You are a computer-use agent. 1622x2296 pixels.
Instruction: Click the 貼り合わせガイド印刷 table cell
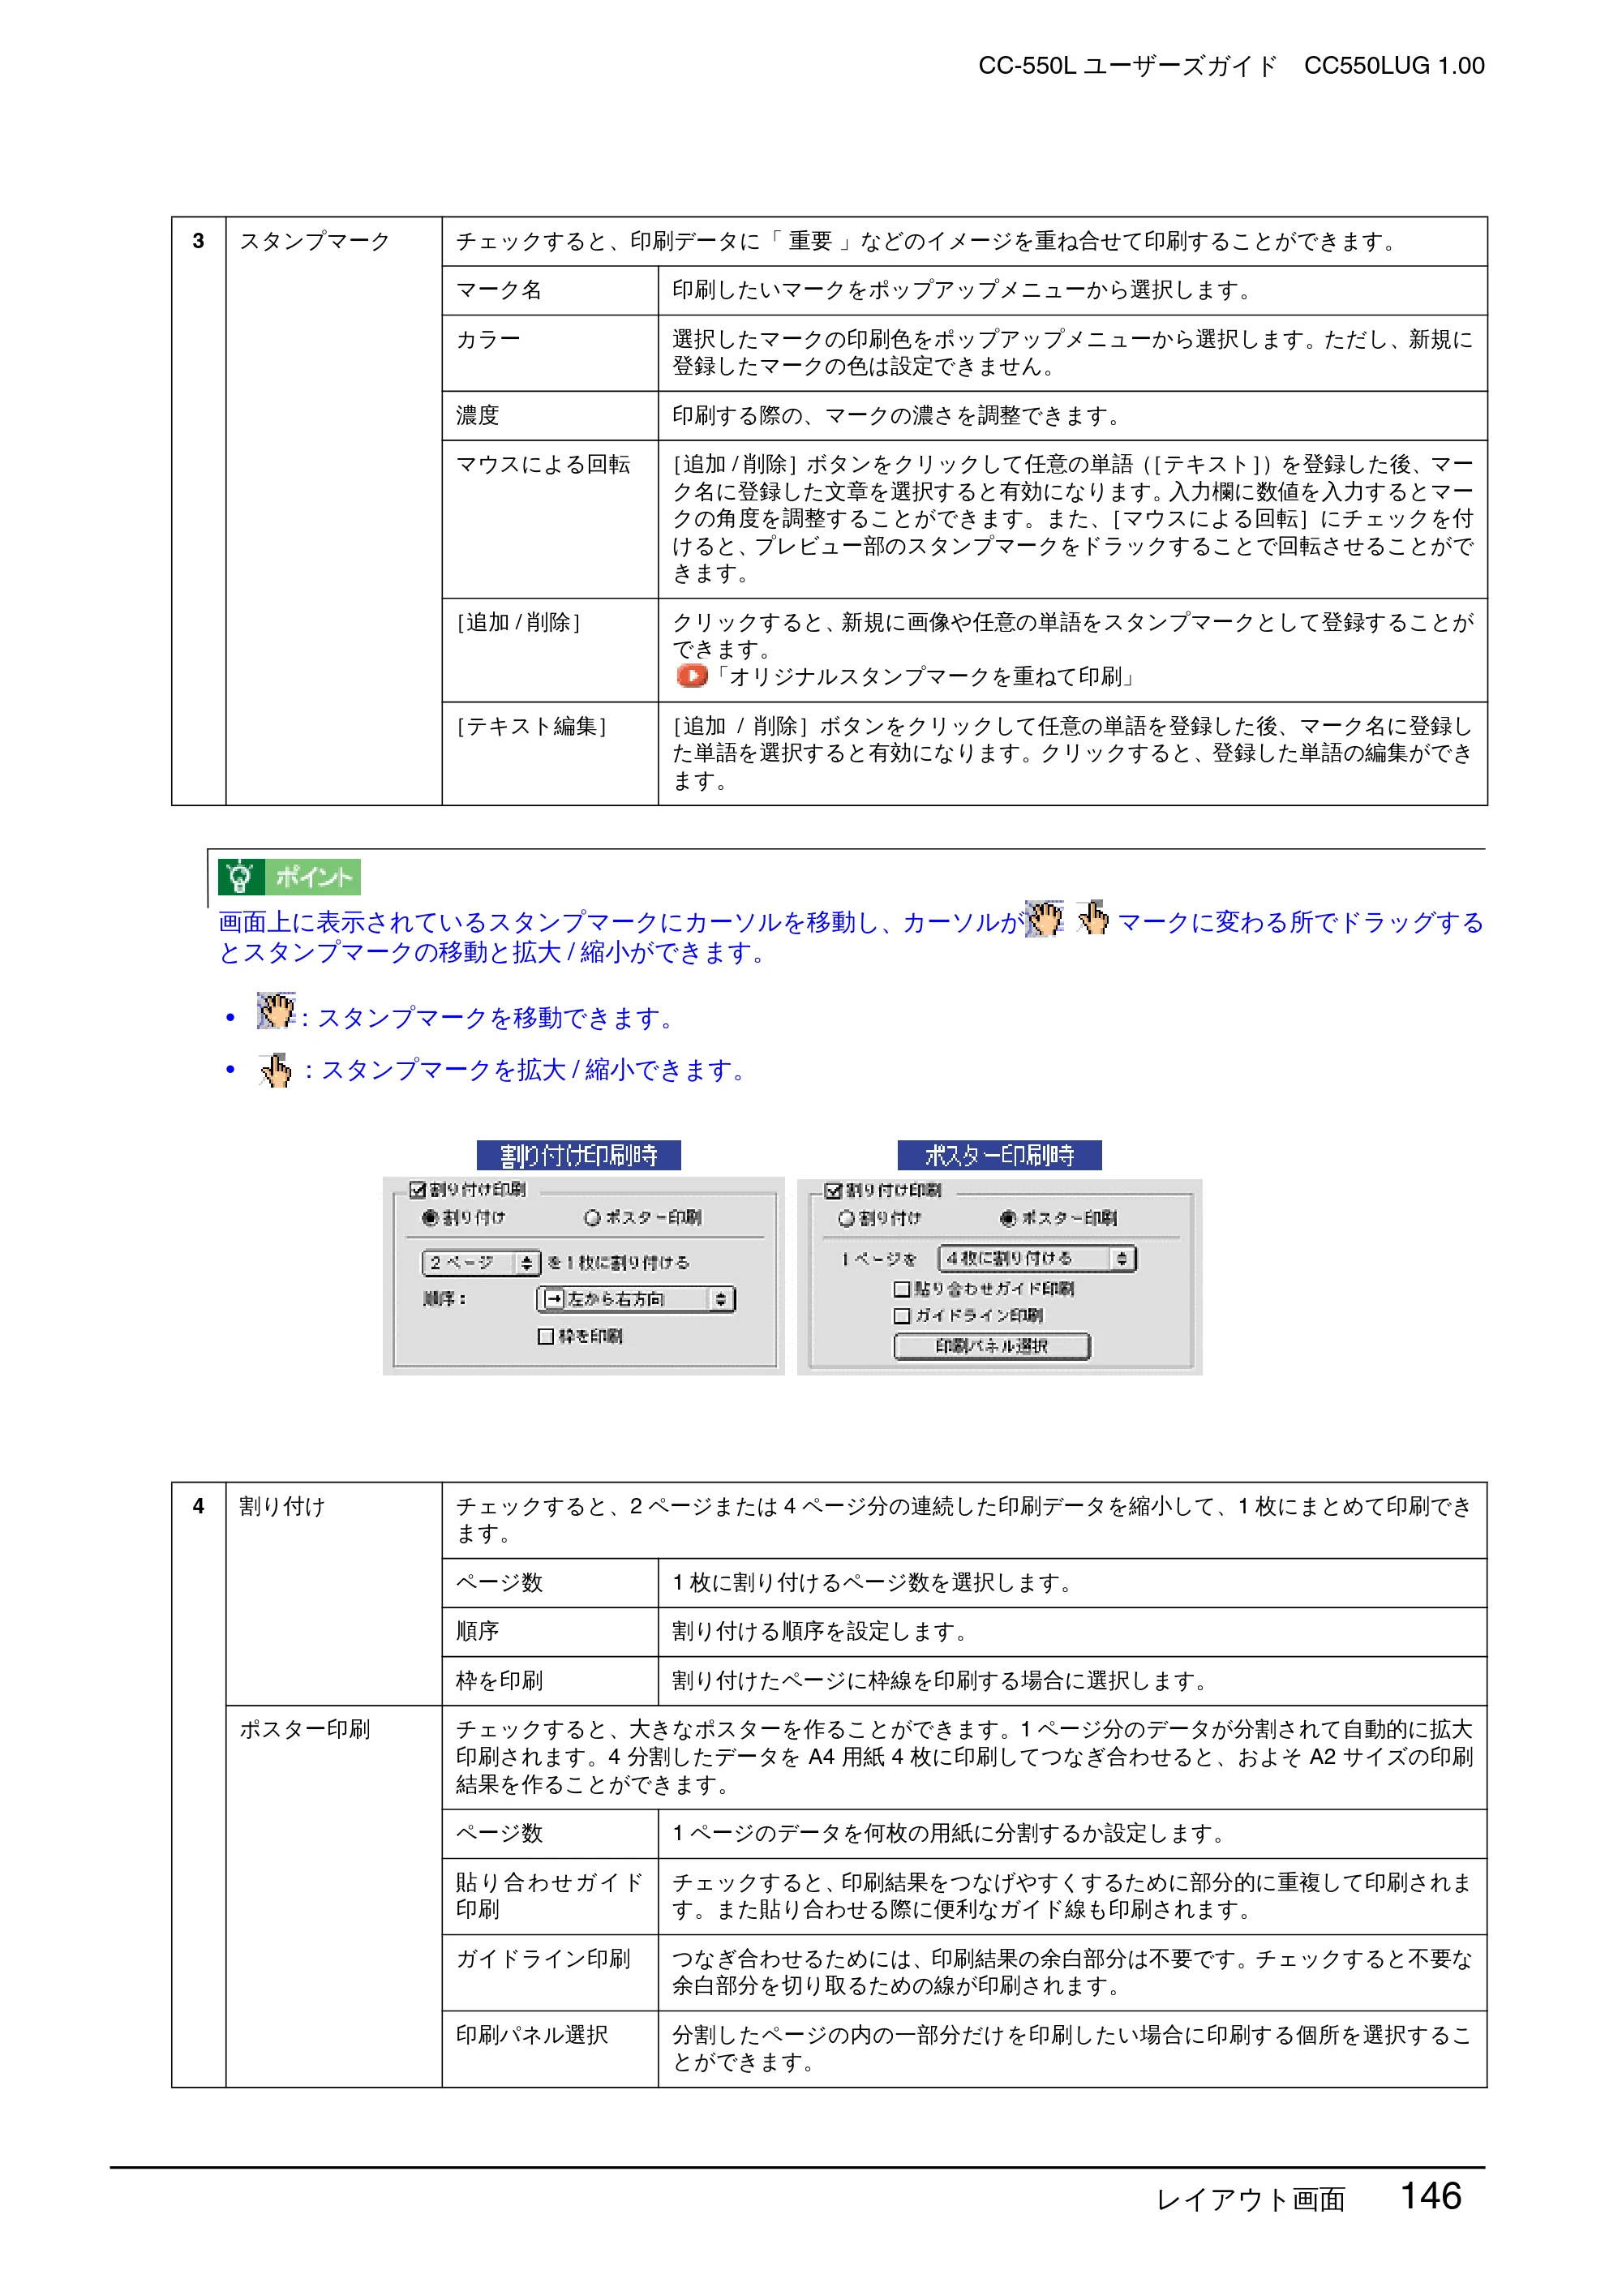[x=550, y=1897]
